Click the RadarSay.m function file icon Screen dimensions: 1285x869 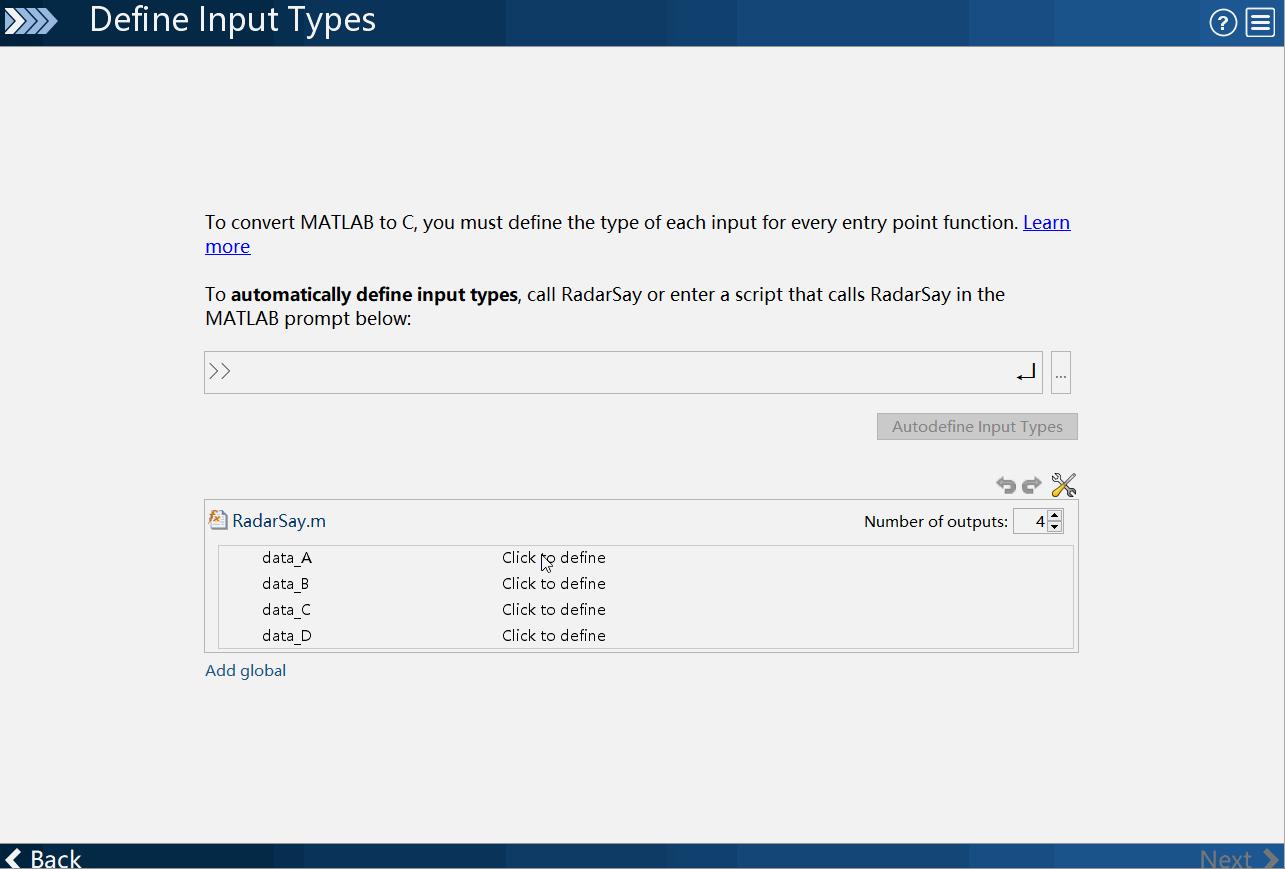(218, 520)
